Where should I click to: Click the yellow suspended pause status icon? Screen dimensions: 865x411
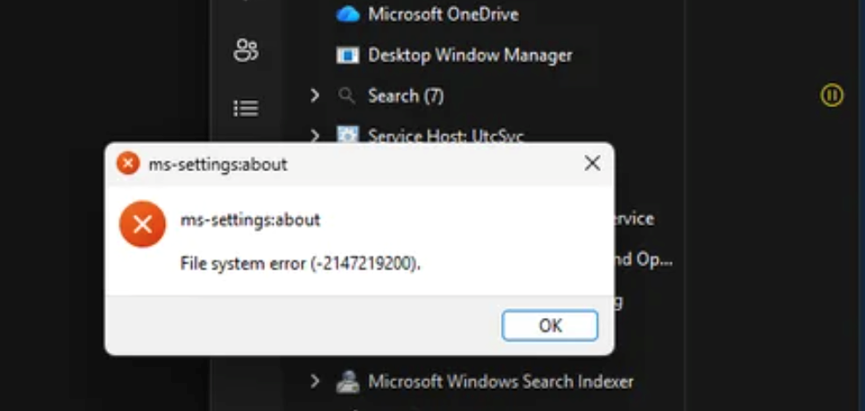click(x=831, y=95)
